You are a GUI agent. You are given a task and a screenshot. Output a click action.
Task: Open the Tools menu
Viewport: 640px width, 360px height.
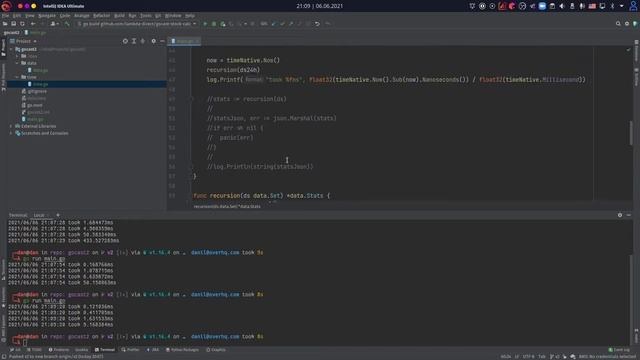[146, 16]
